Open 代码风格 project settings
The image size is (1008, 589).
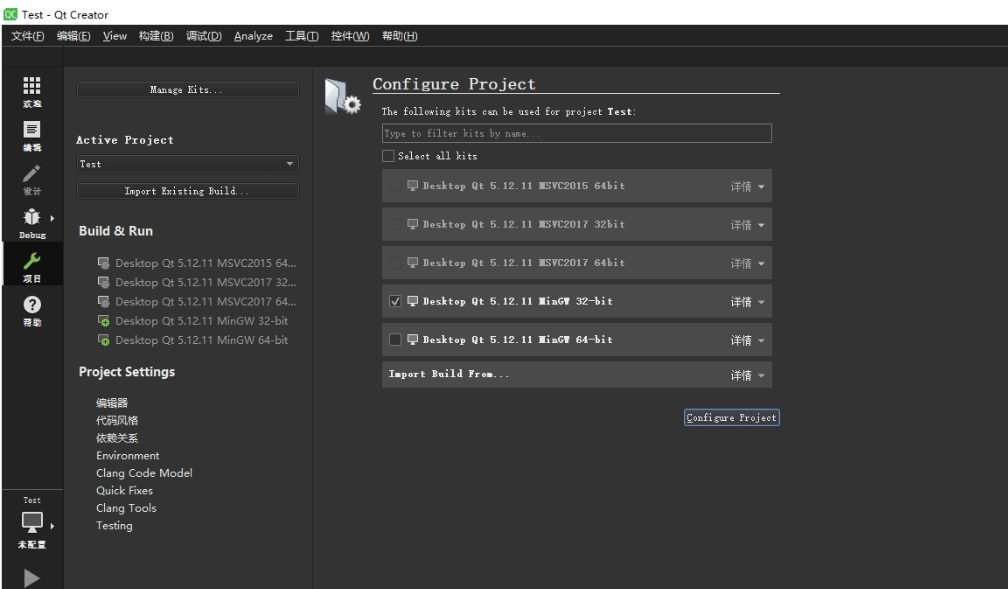117,420
